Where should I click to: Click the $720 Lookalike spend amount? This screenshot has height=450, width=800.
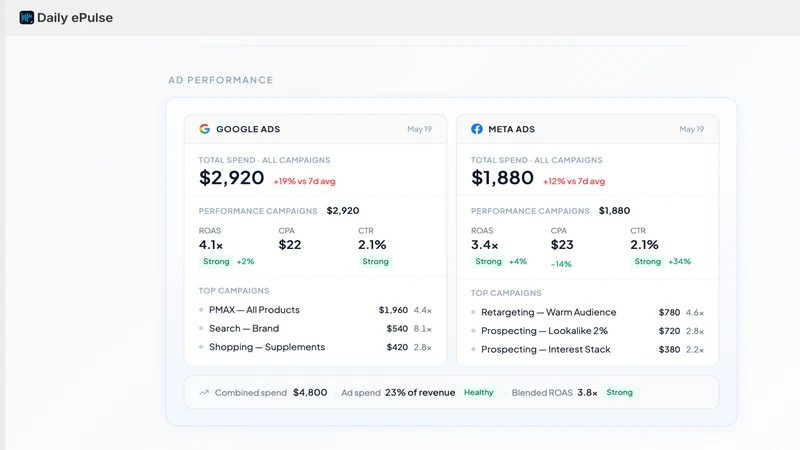669,331
